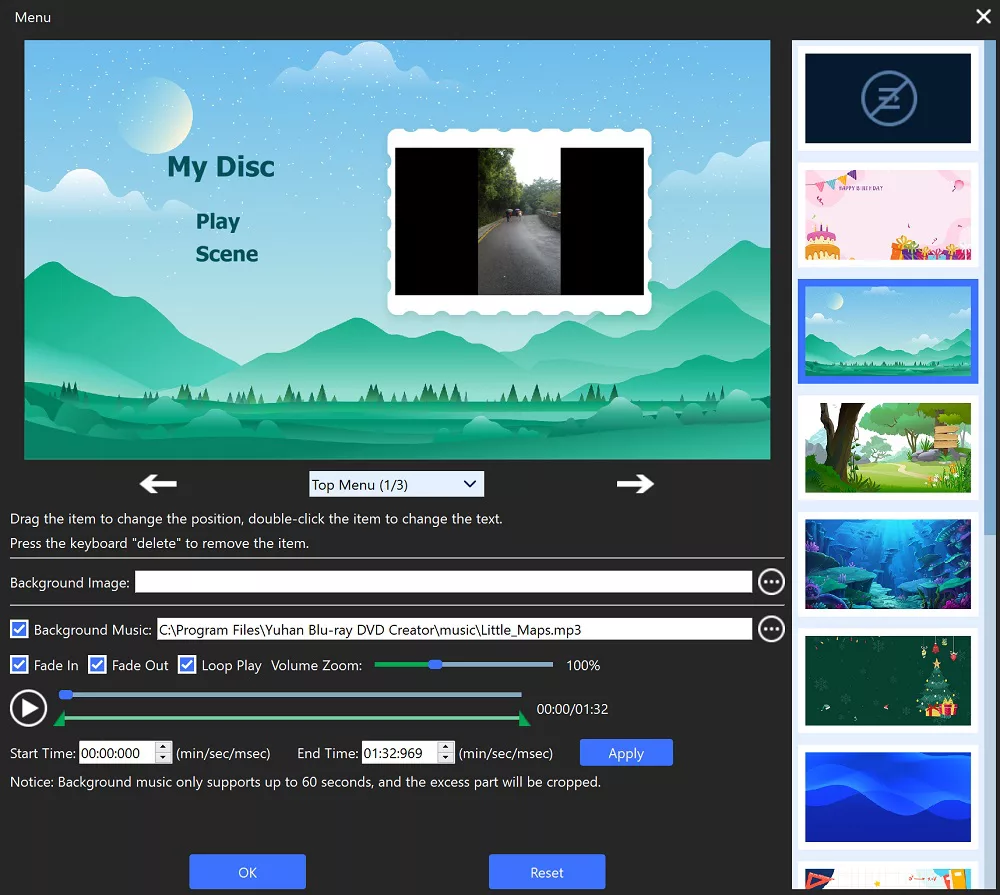Click inside the End Time field

(399, 753)
